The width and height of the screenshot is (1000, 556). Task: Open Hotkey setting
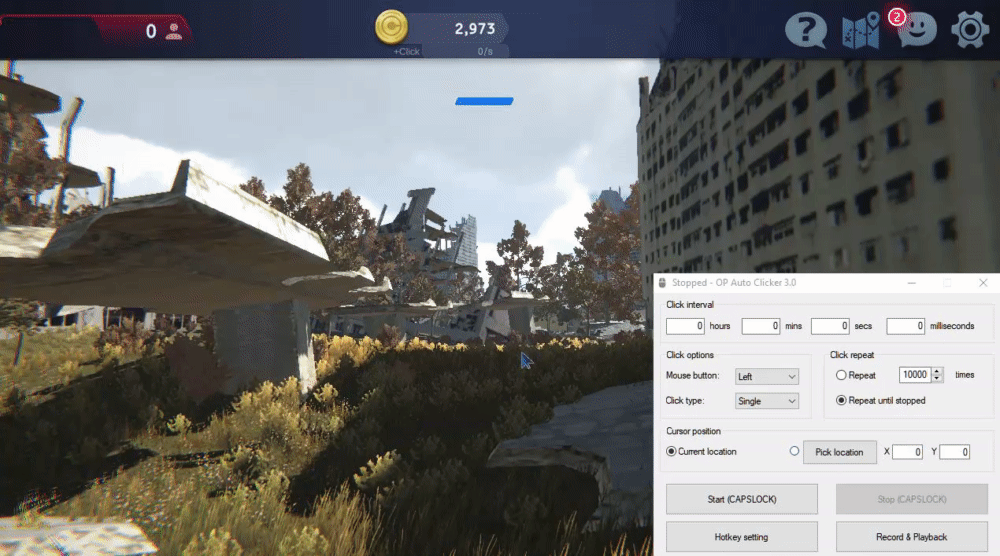point(742,537)
